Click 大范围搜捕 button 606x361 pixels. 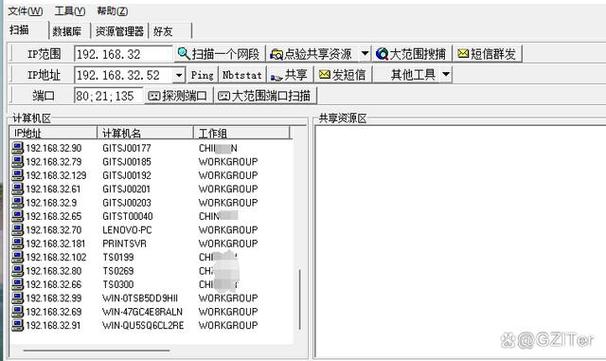411,54
